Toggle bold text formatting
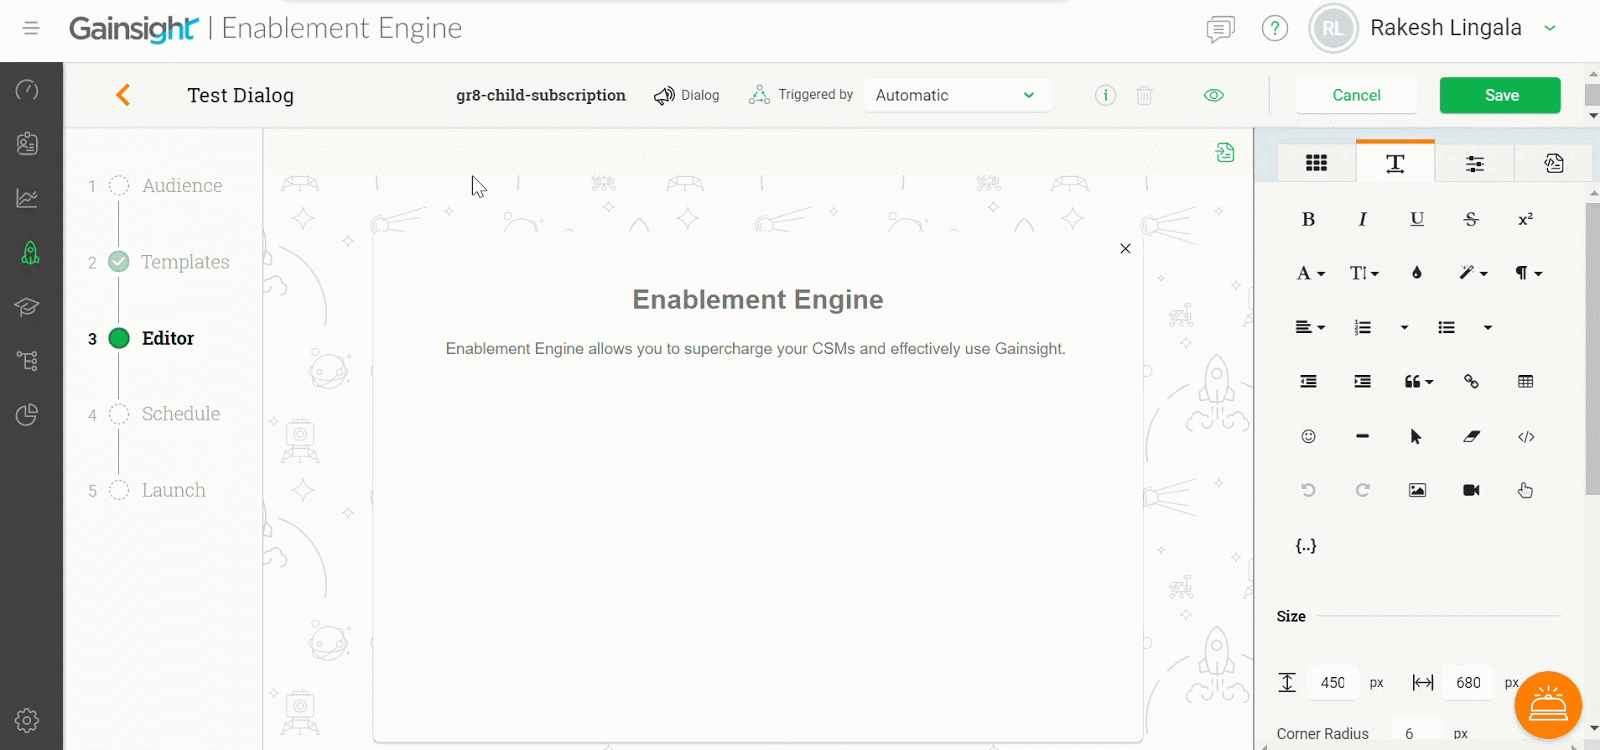 click(x=1308, y=220)
